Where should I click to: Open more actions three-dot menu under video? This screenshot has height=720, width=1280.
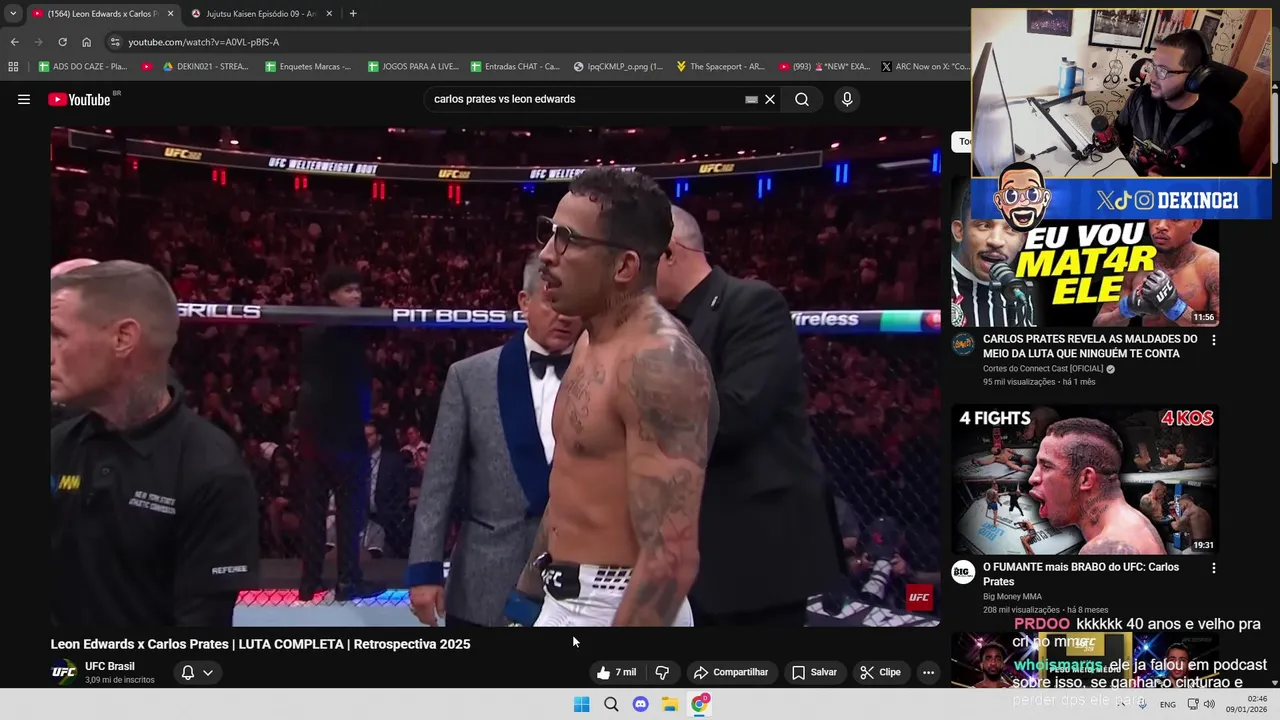point(928,672)
